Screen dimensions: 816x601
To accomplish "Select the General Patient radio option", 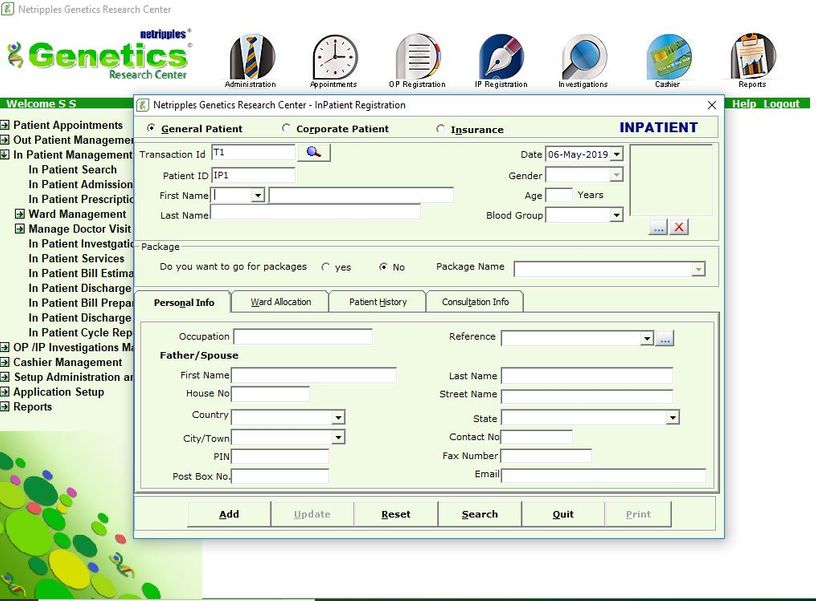I will tap(151, 128).
